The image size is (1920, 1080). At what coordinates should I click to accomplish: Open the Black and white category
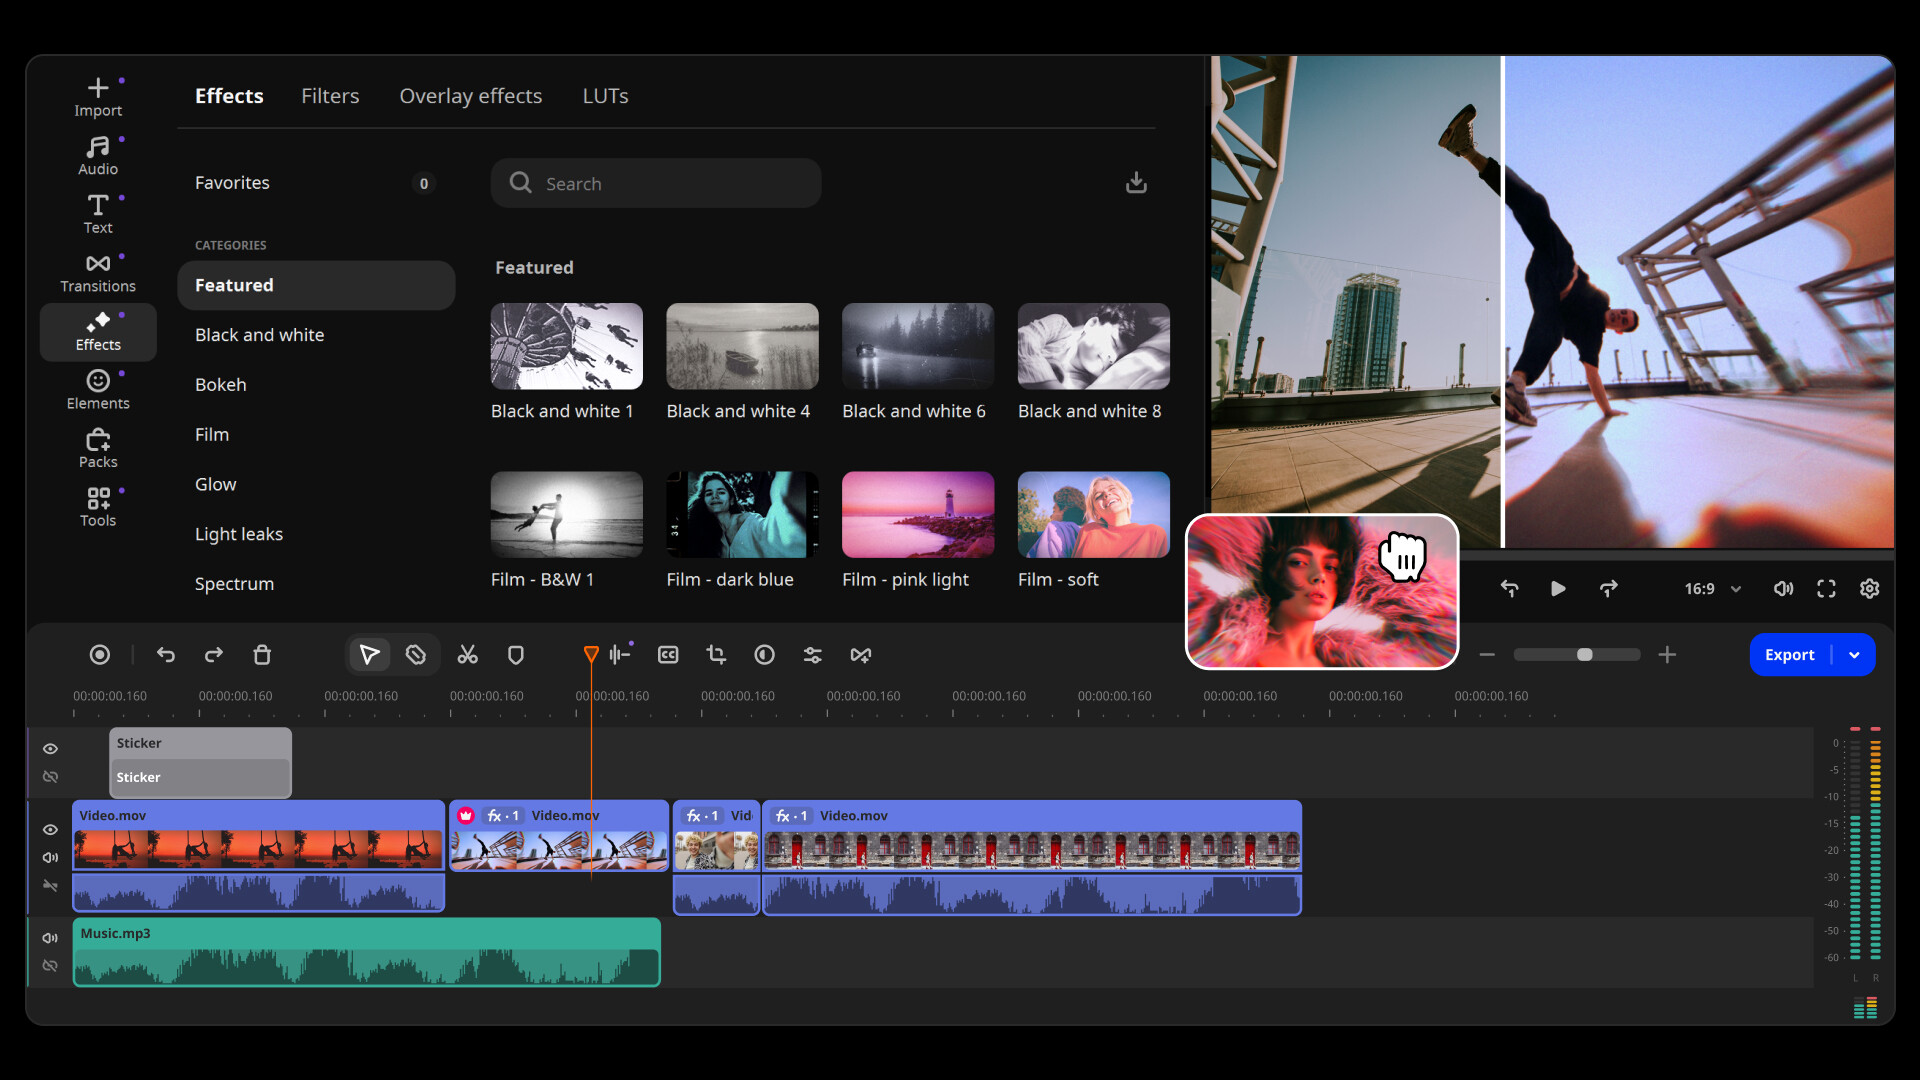259,334
